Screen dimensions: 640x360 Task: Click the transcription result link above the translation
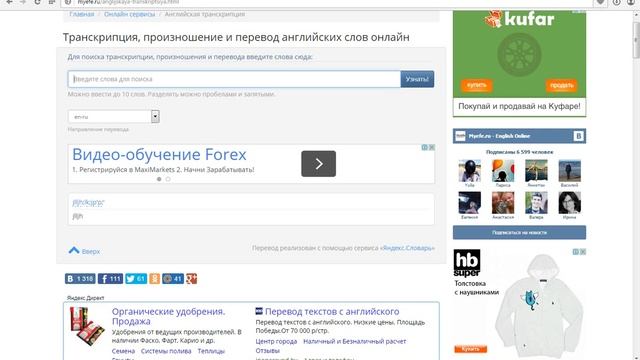pyautogui.click(x=89, y=202)
